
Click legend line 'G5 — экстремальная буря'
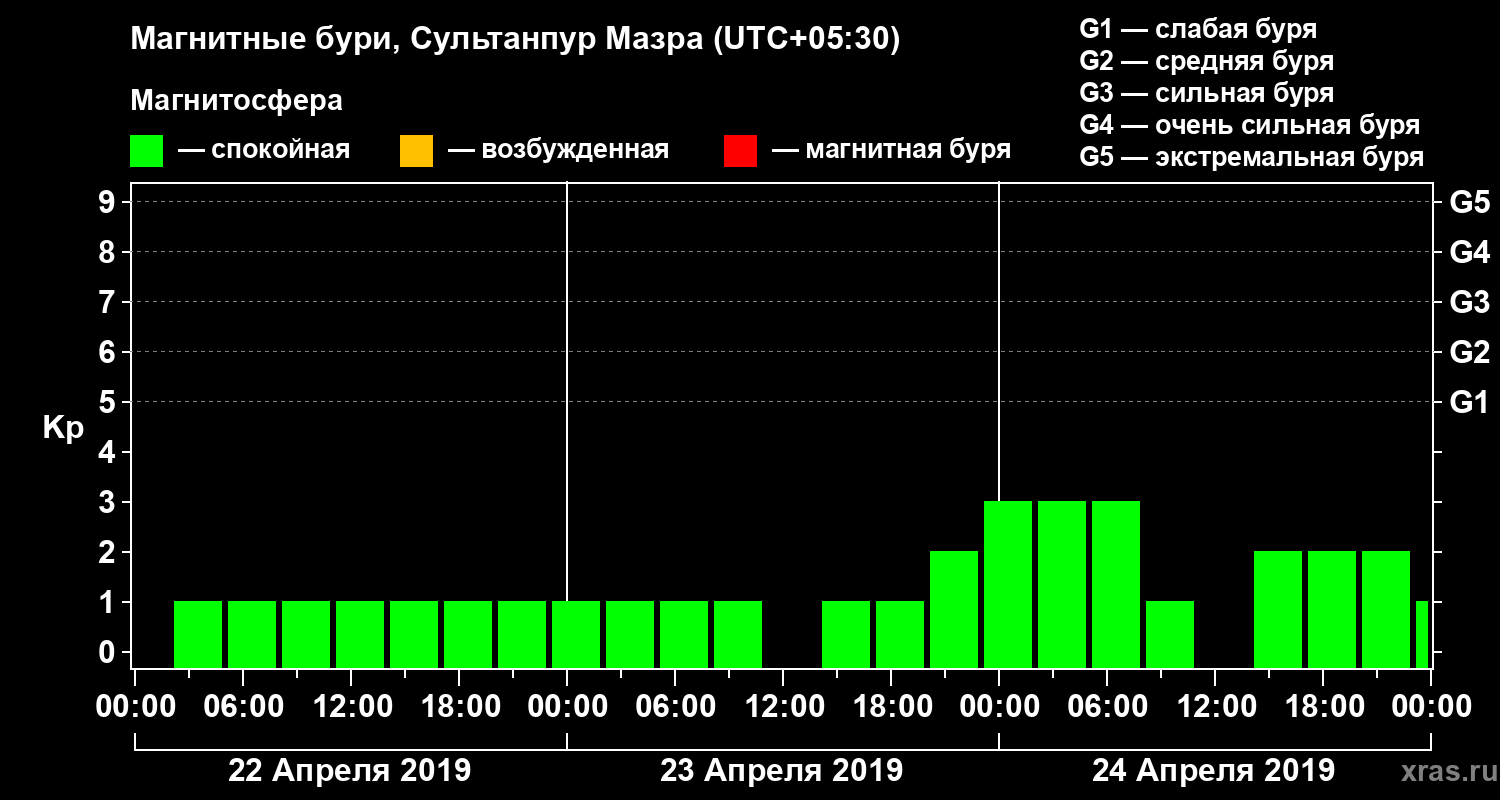(1252, 158)
